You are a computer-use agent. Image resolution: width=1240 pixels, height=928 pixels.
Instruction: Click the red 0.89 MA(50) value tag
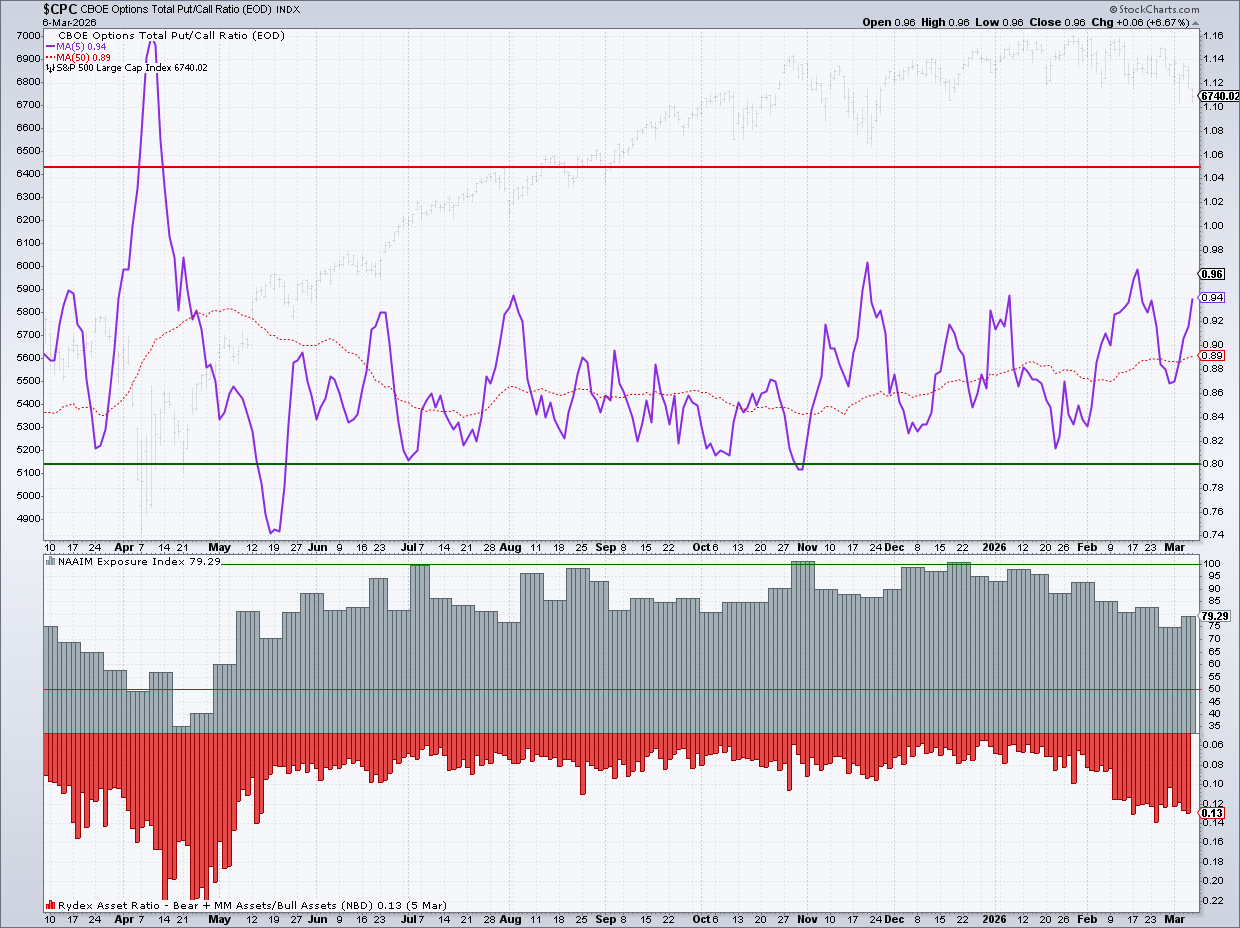click(1212, 355)
